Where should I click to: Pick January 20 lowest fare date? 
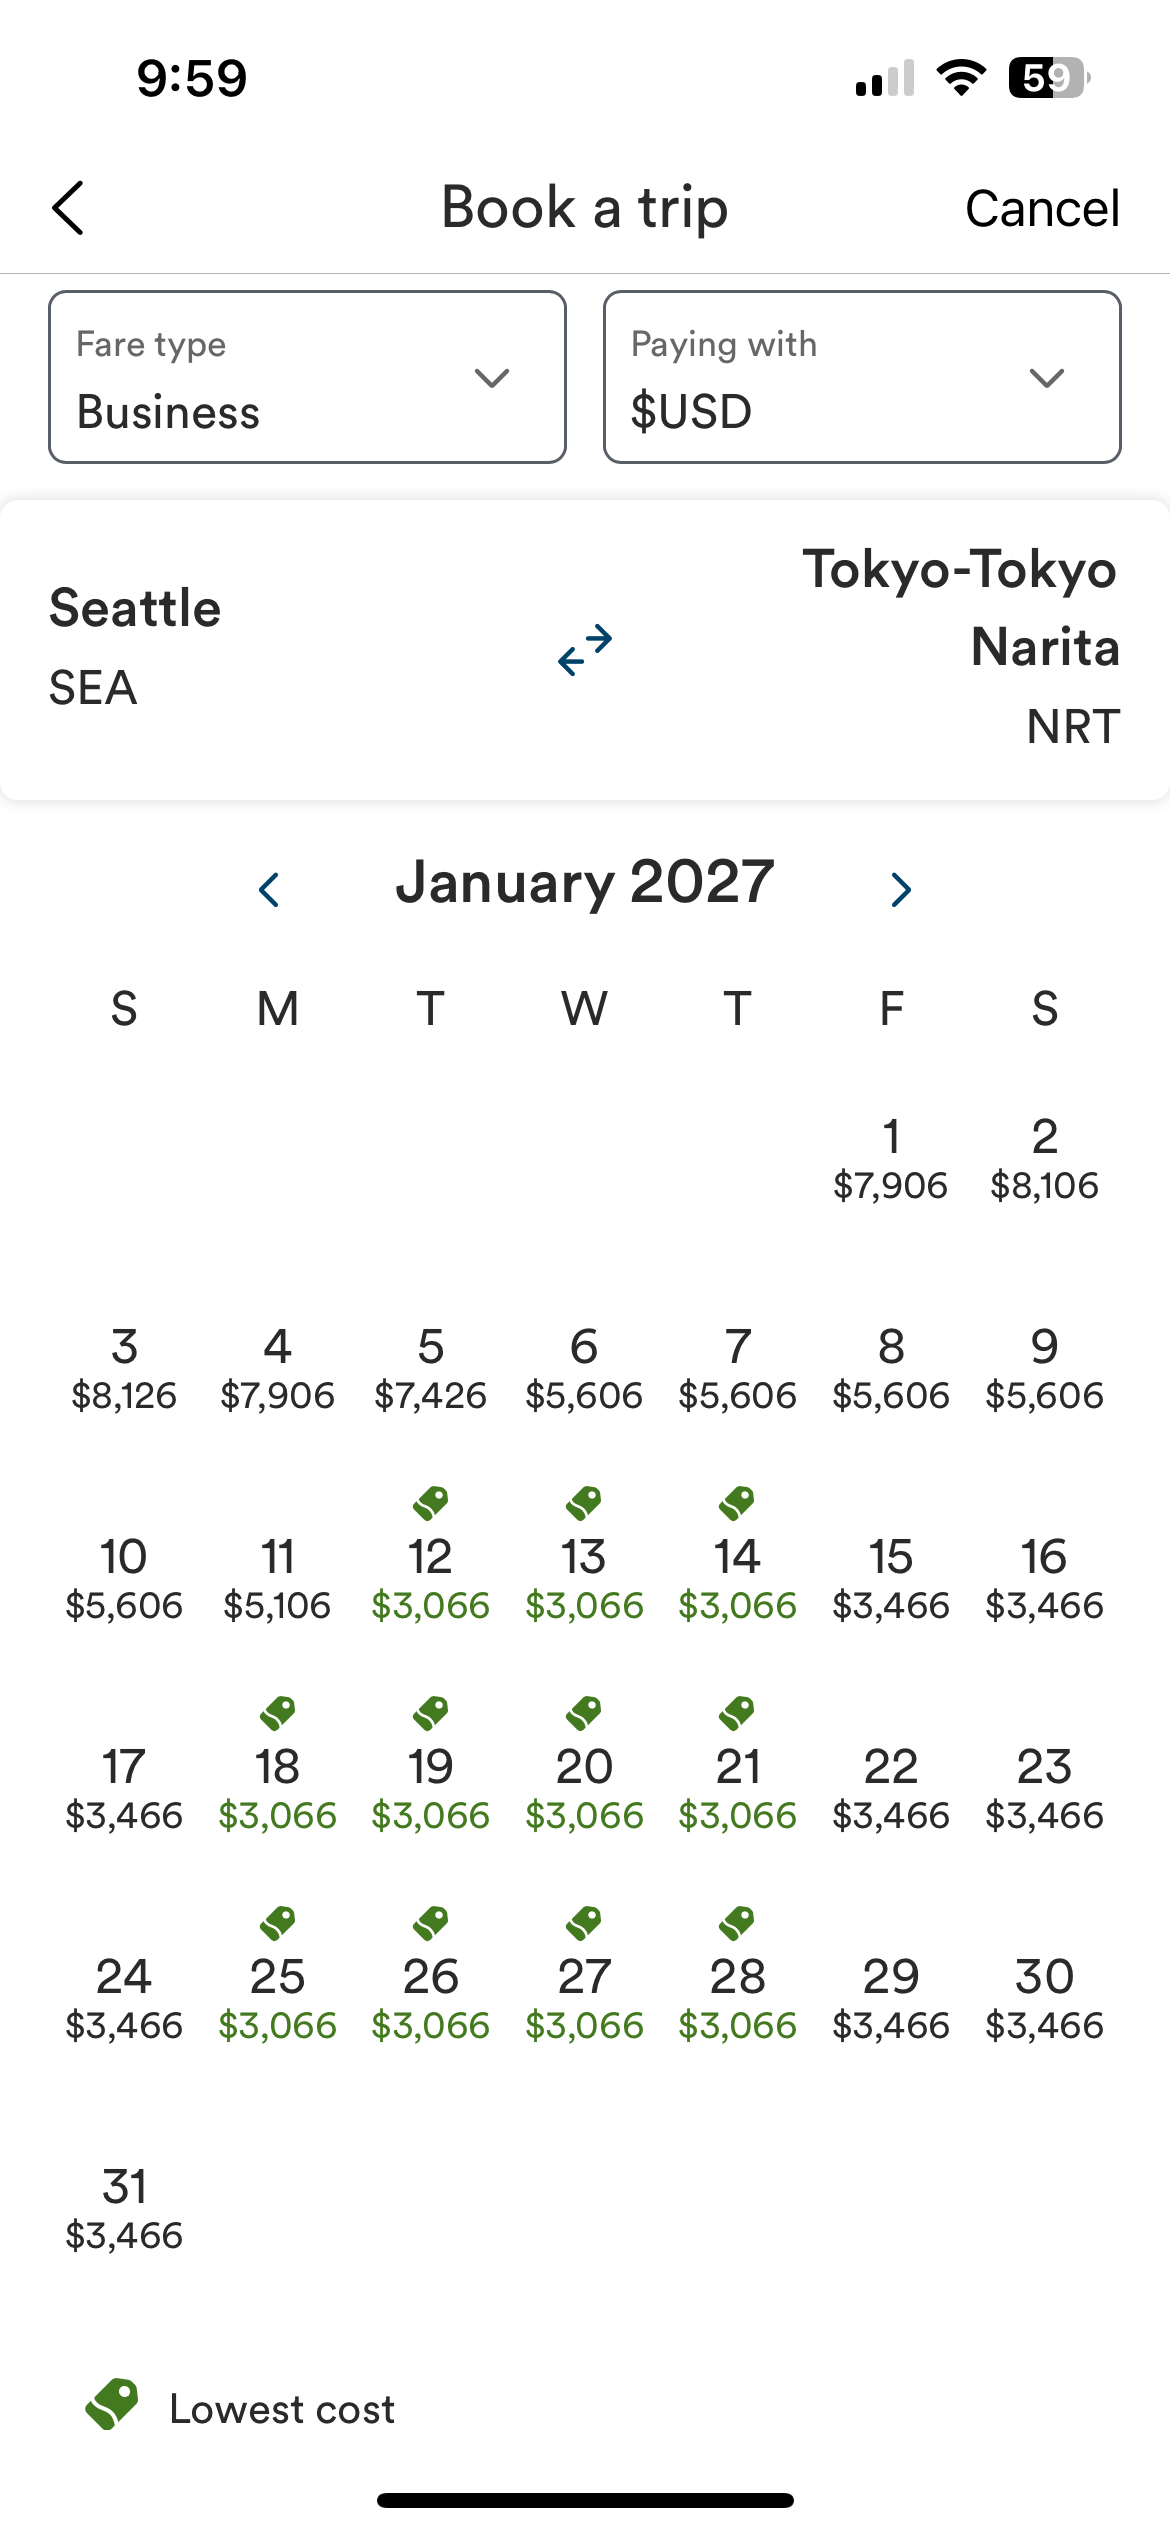click(x=584, y=1790)
